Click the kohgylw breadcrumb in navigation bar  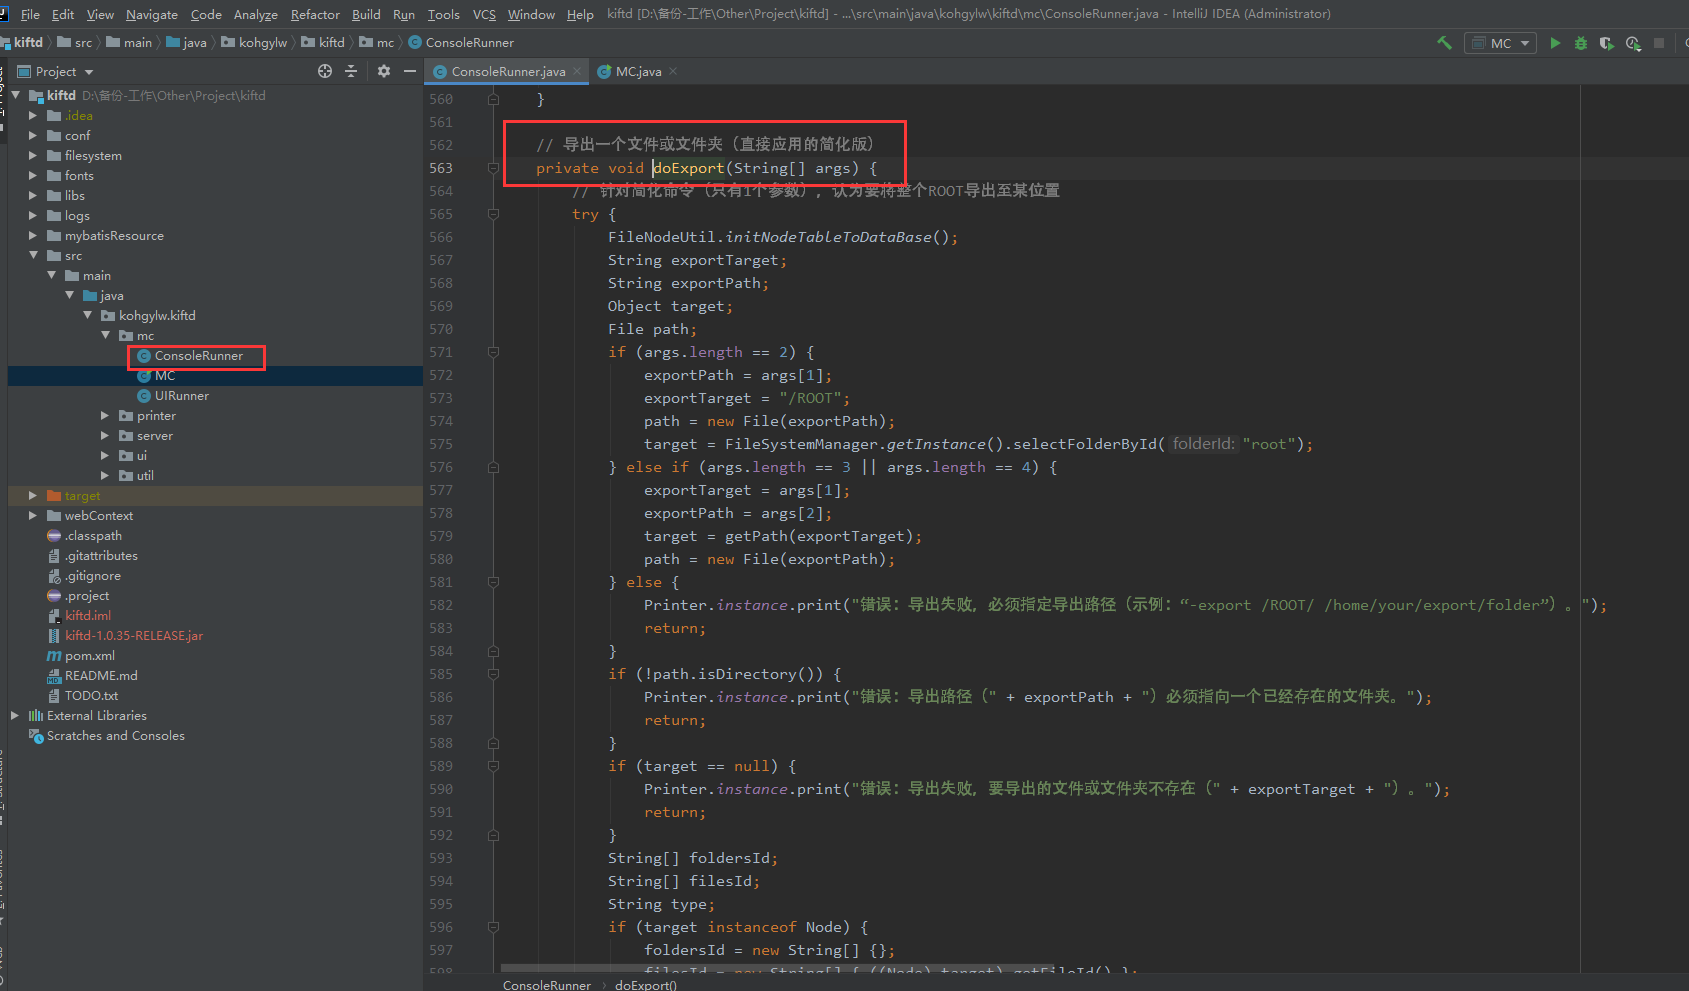(262, 42)
